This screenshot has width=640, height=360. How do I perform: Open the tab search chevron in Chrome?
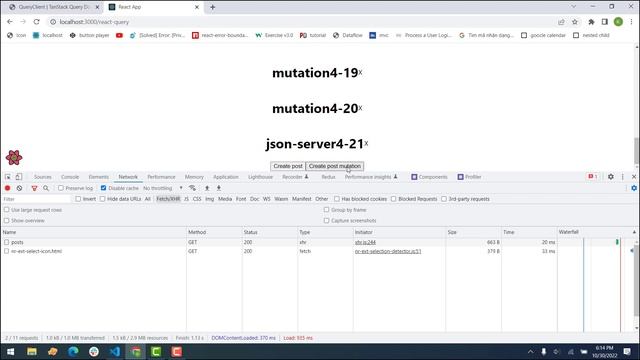click(x=573, y=7)
